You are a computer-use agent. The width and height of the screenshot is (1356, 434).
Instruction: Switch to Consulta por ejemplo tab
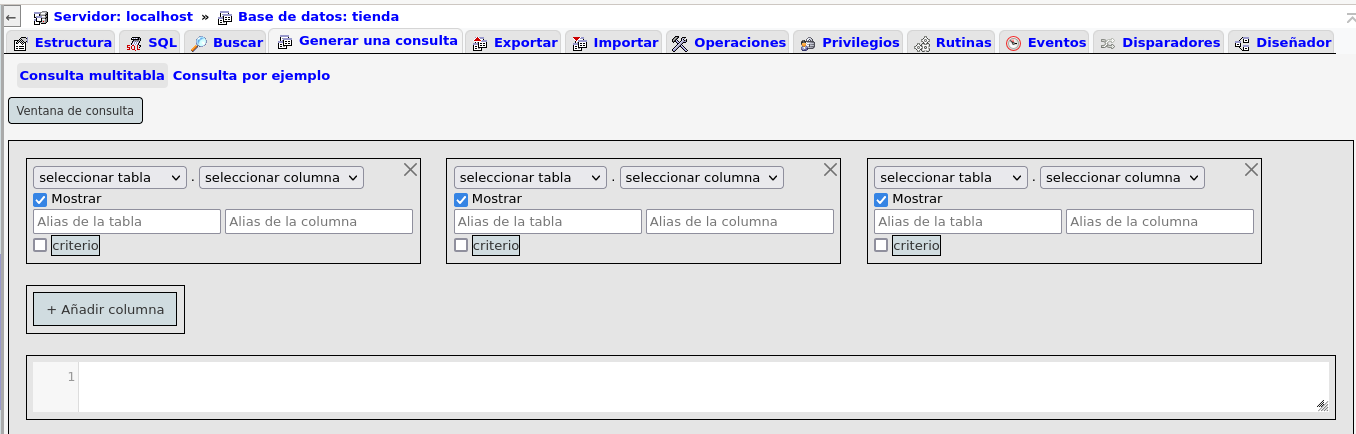click(x=251, y=76)
